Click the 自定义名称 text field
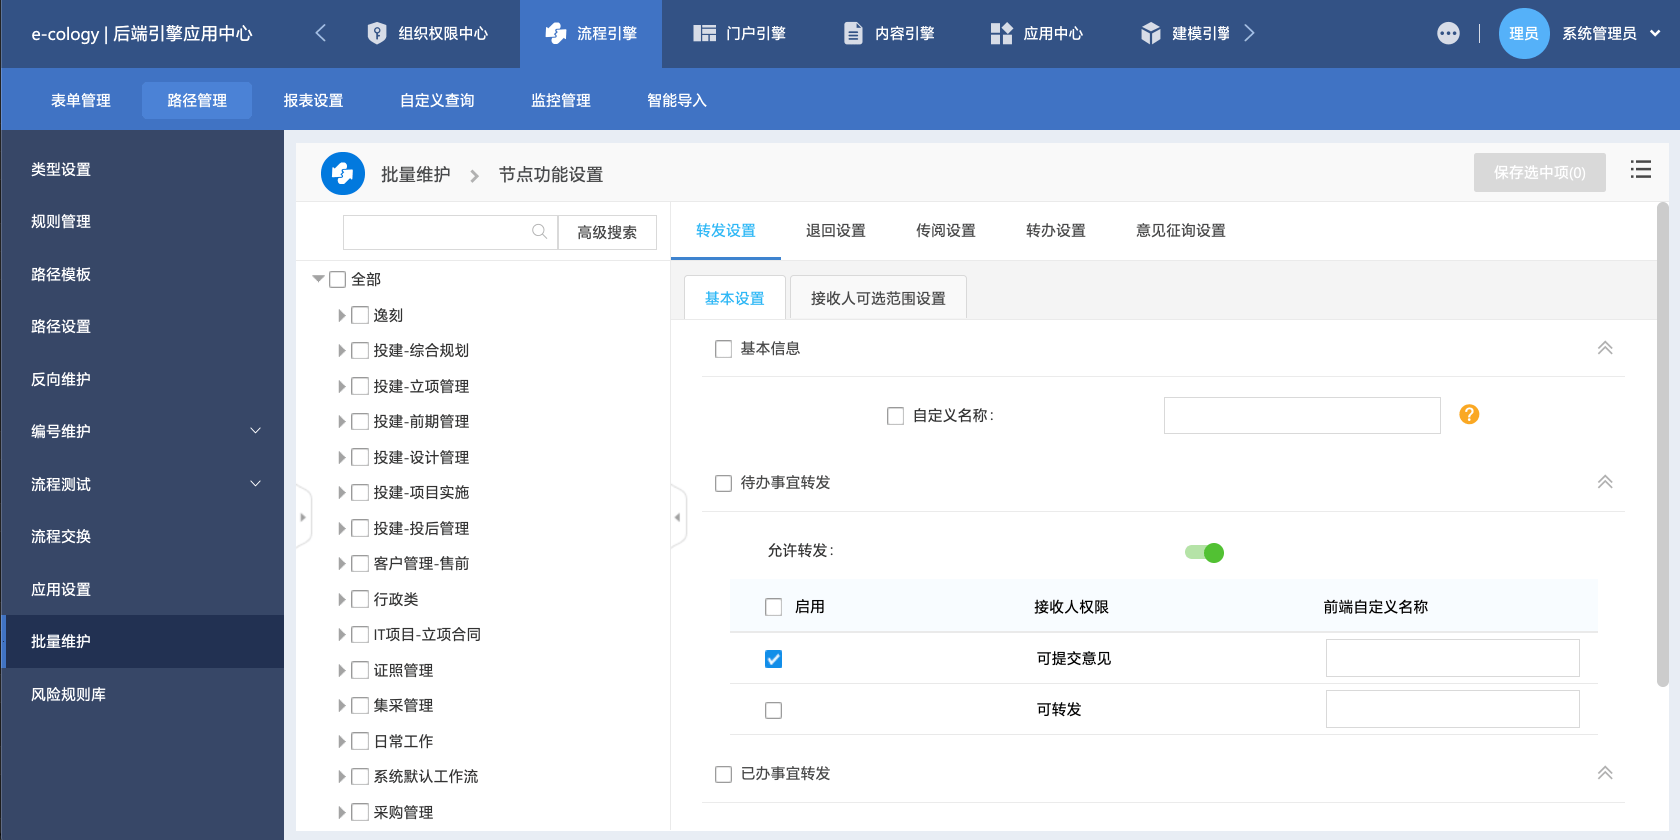The image size is (1680, 840). 1302,415
